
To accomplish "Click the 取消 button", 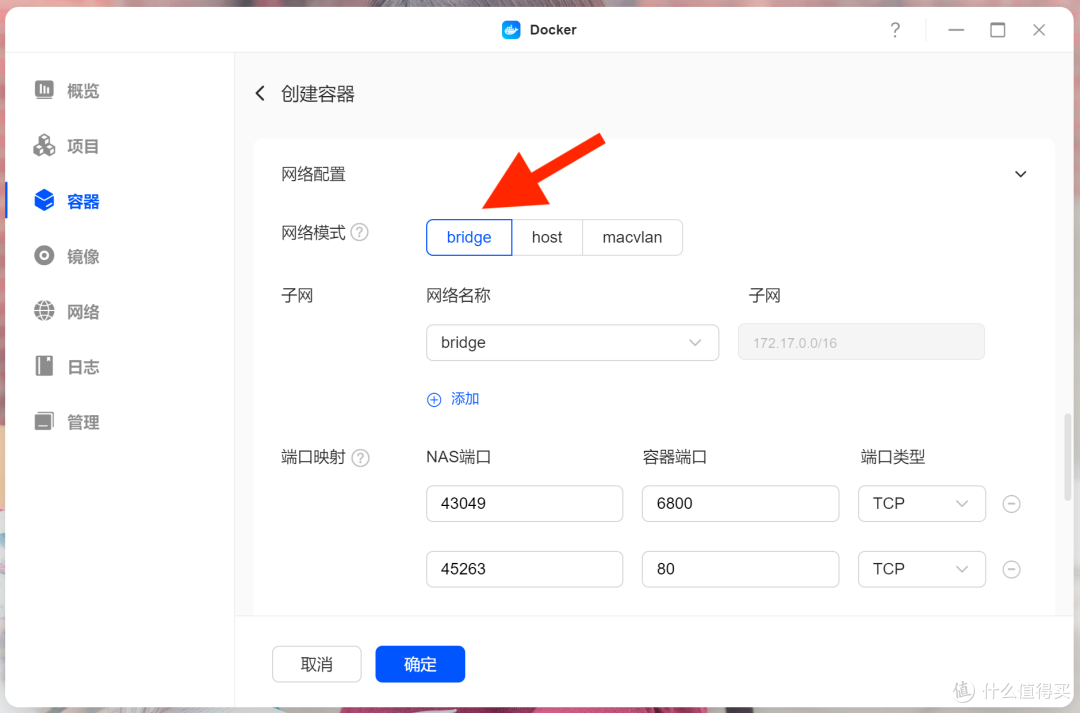I will click(x=316, y=664).
